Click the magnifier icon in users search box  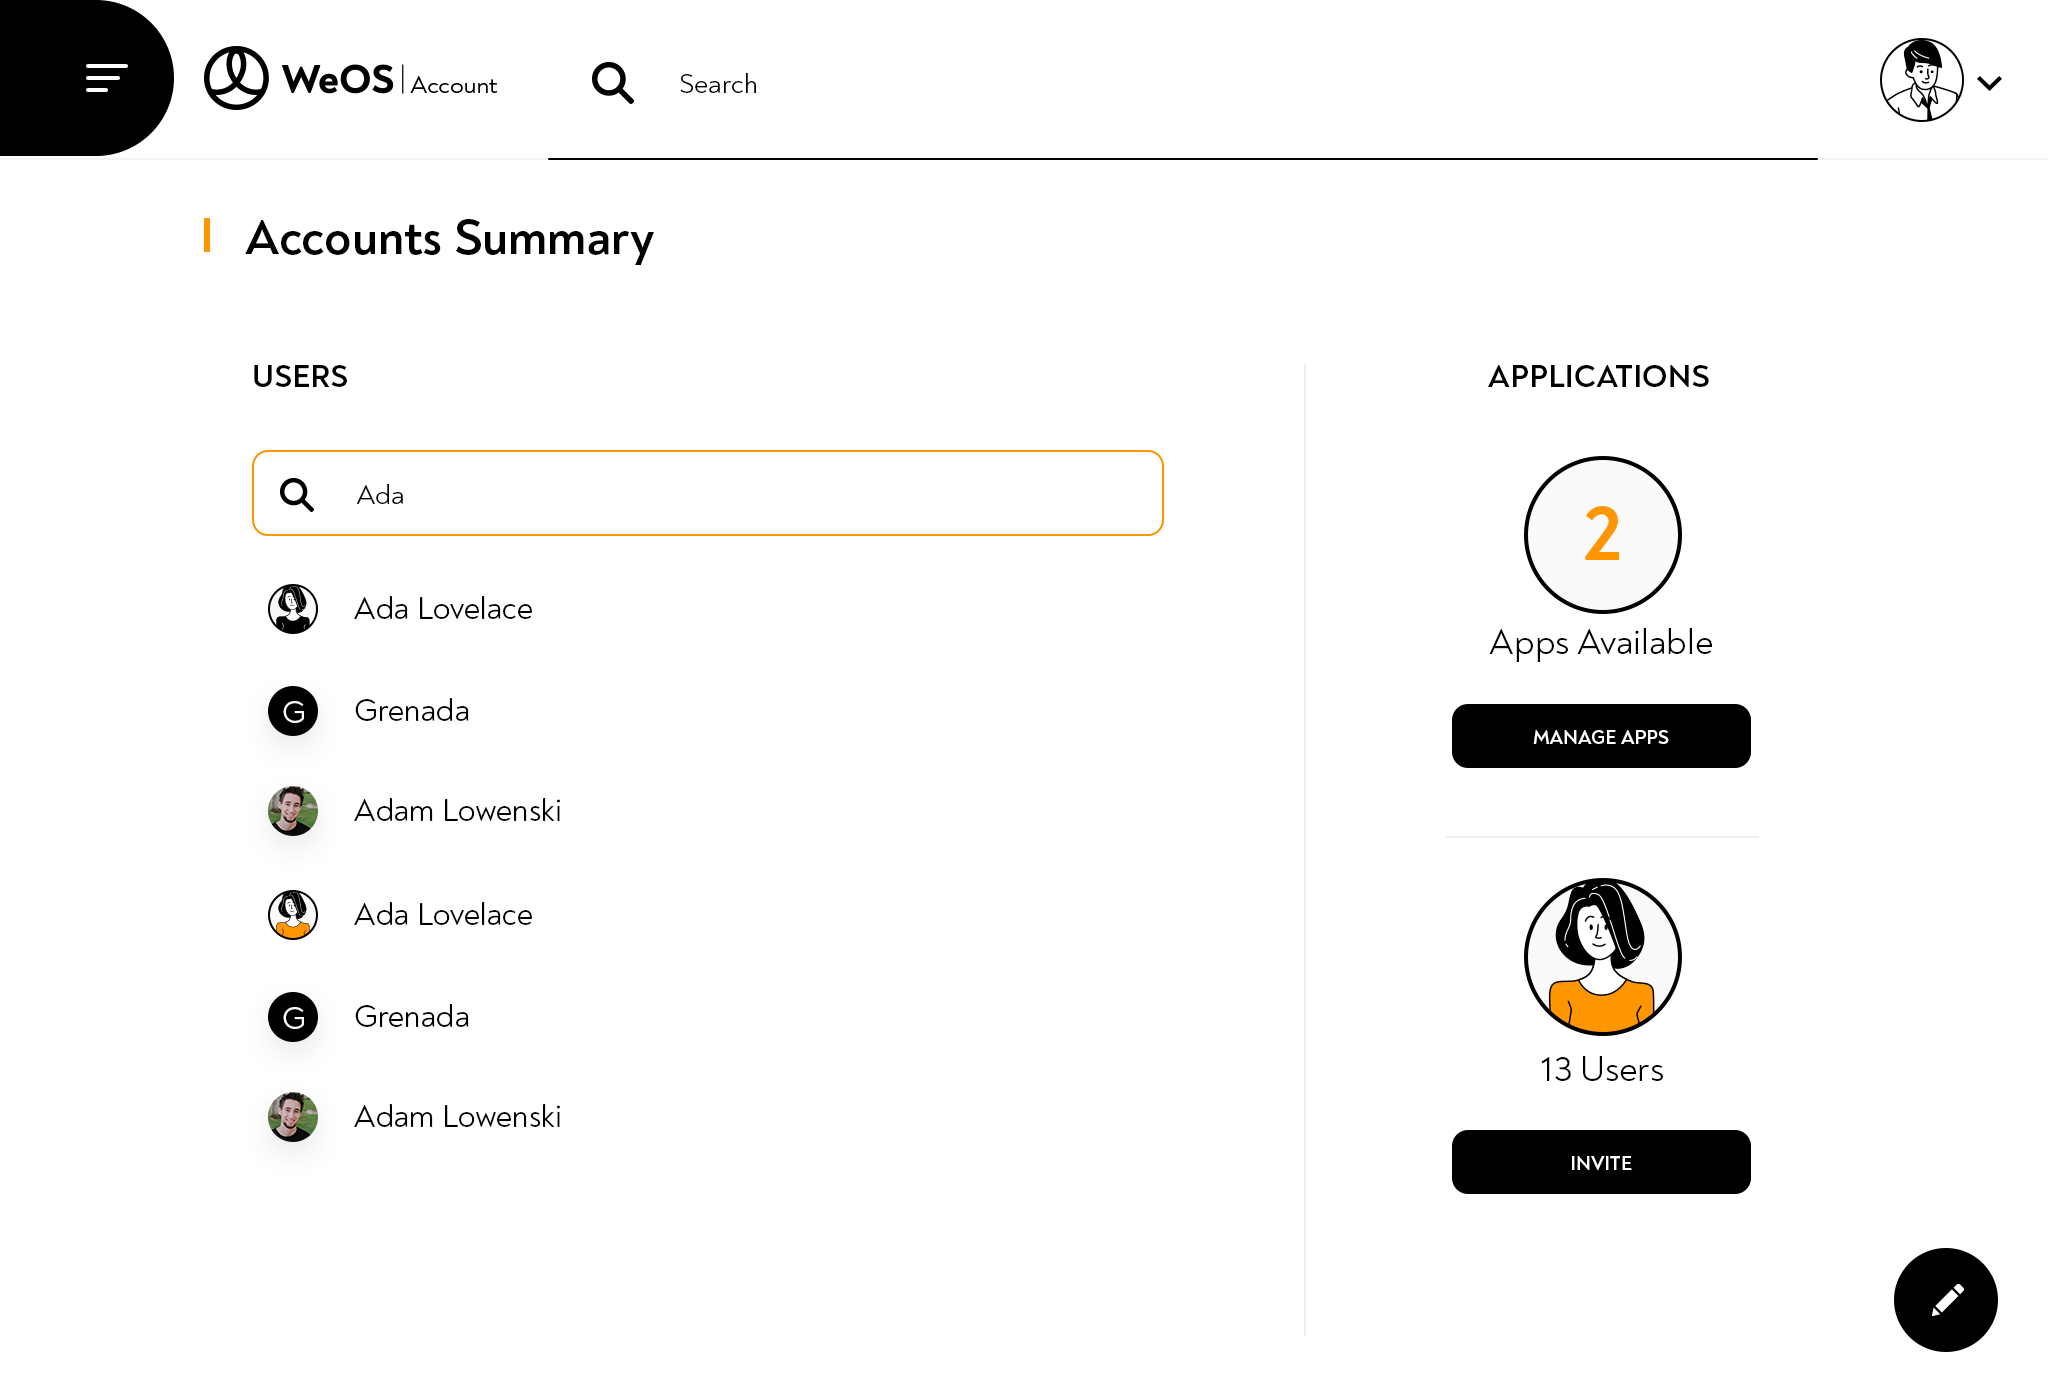(x=297, y=494)
